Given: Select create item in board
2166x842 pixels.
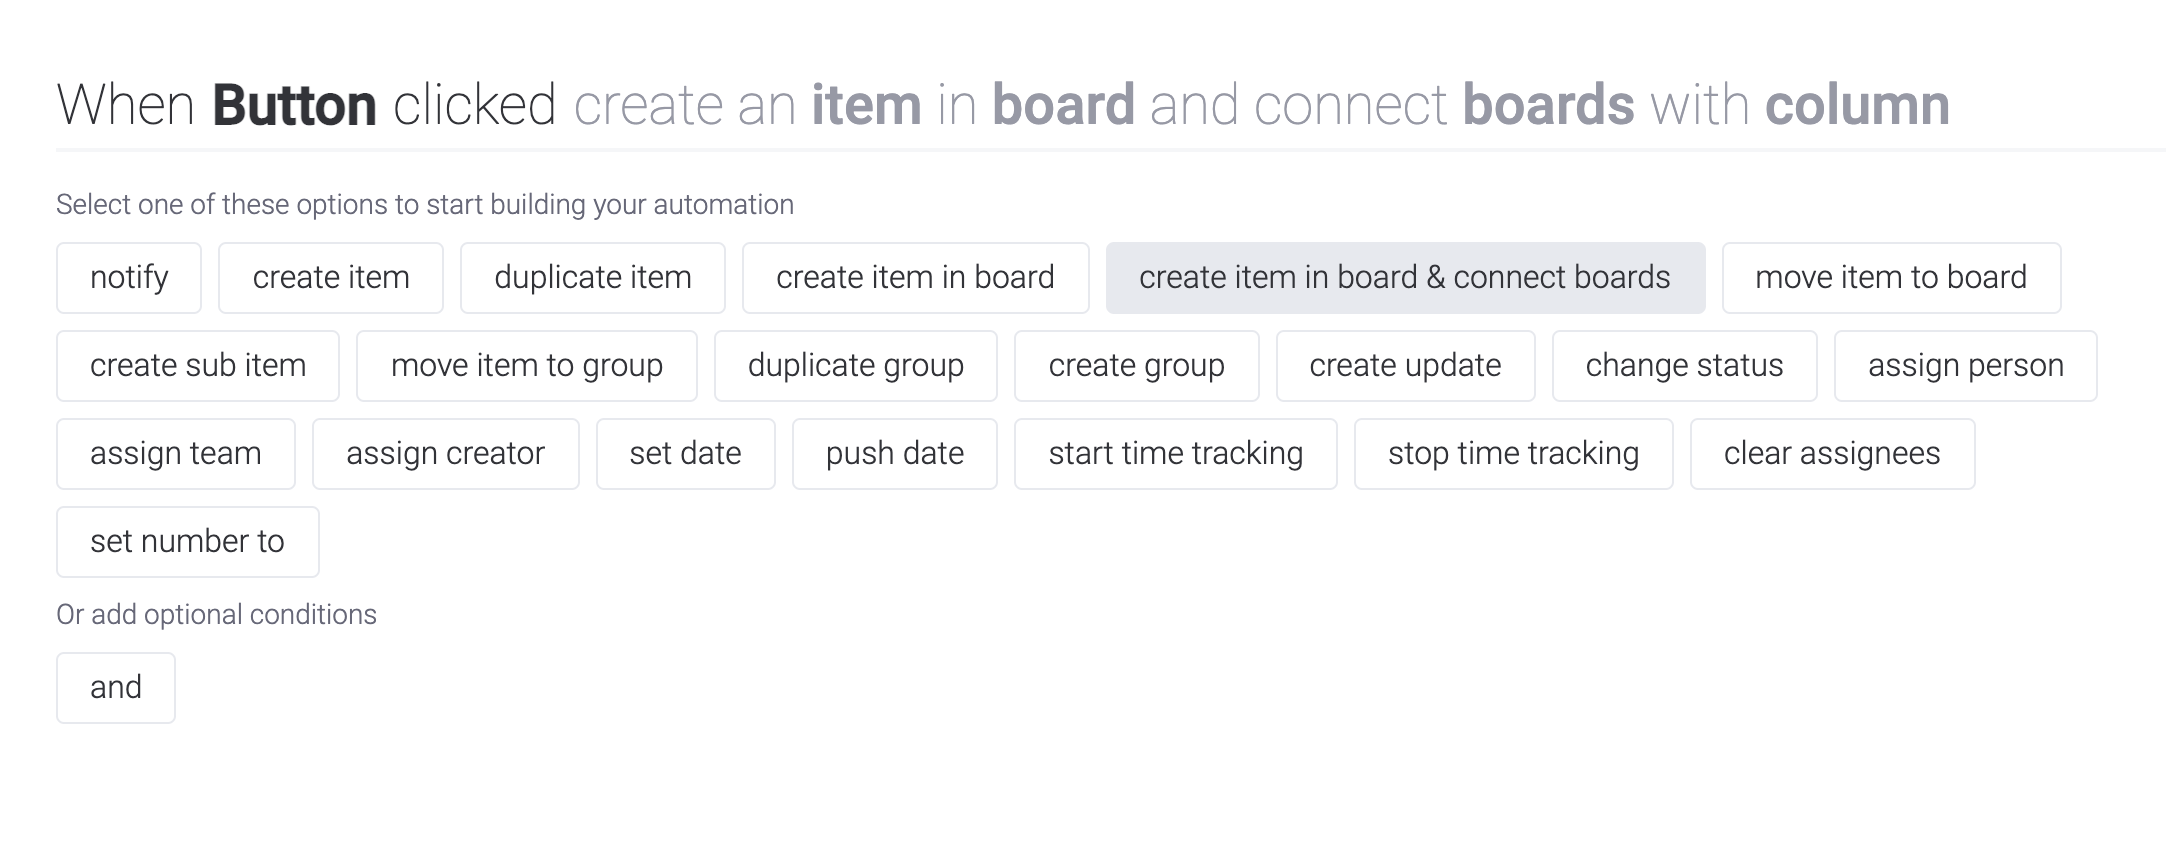Looking at the screenshot, I should [915, 278].
